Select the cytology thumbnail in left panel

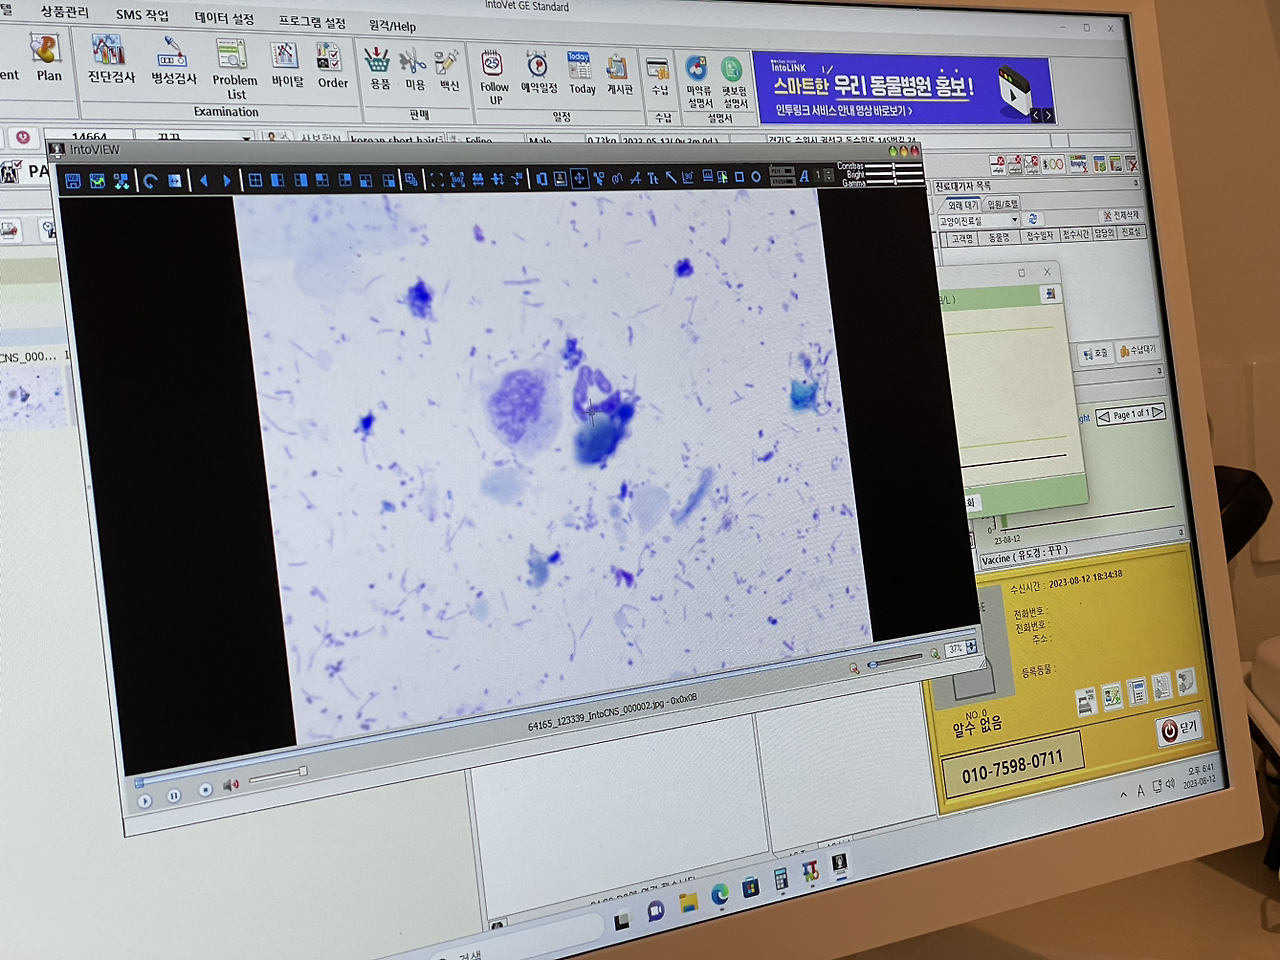tap(33, 398)
